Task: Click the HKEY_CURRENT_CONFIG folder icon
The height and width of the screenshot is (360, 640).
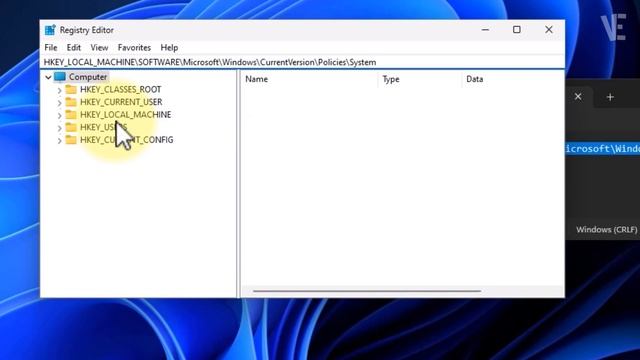Action: point(71,140)
